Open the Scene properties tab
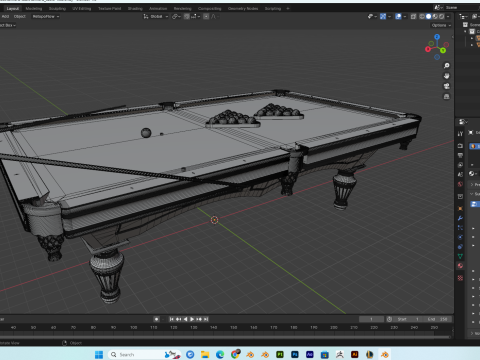This screenshot has width=480, height=360. (460, 174)
